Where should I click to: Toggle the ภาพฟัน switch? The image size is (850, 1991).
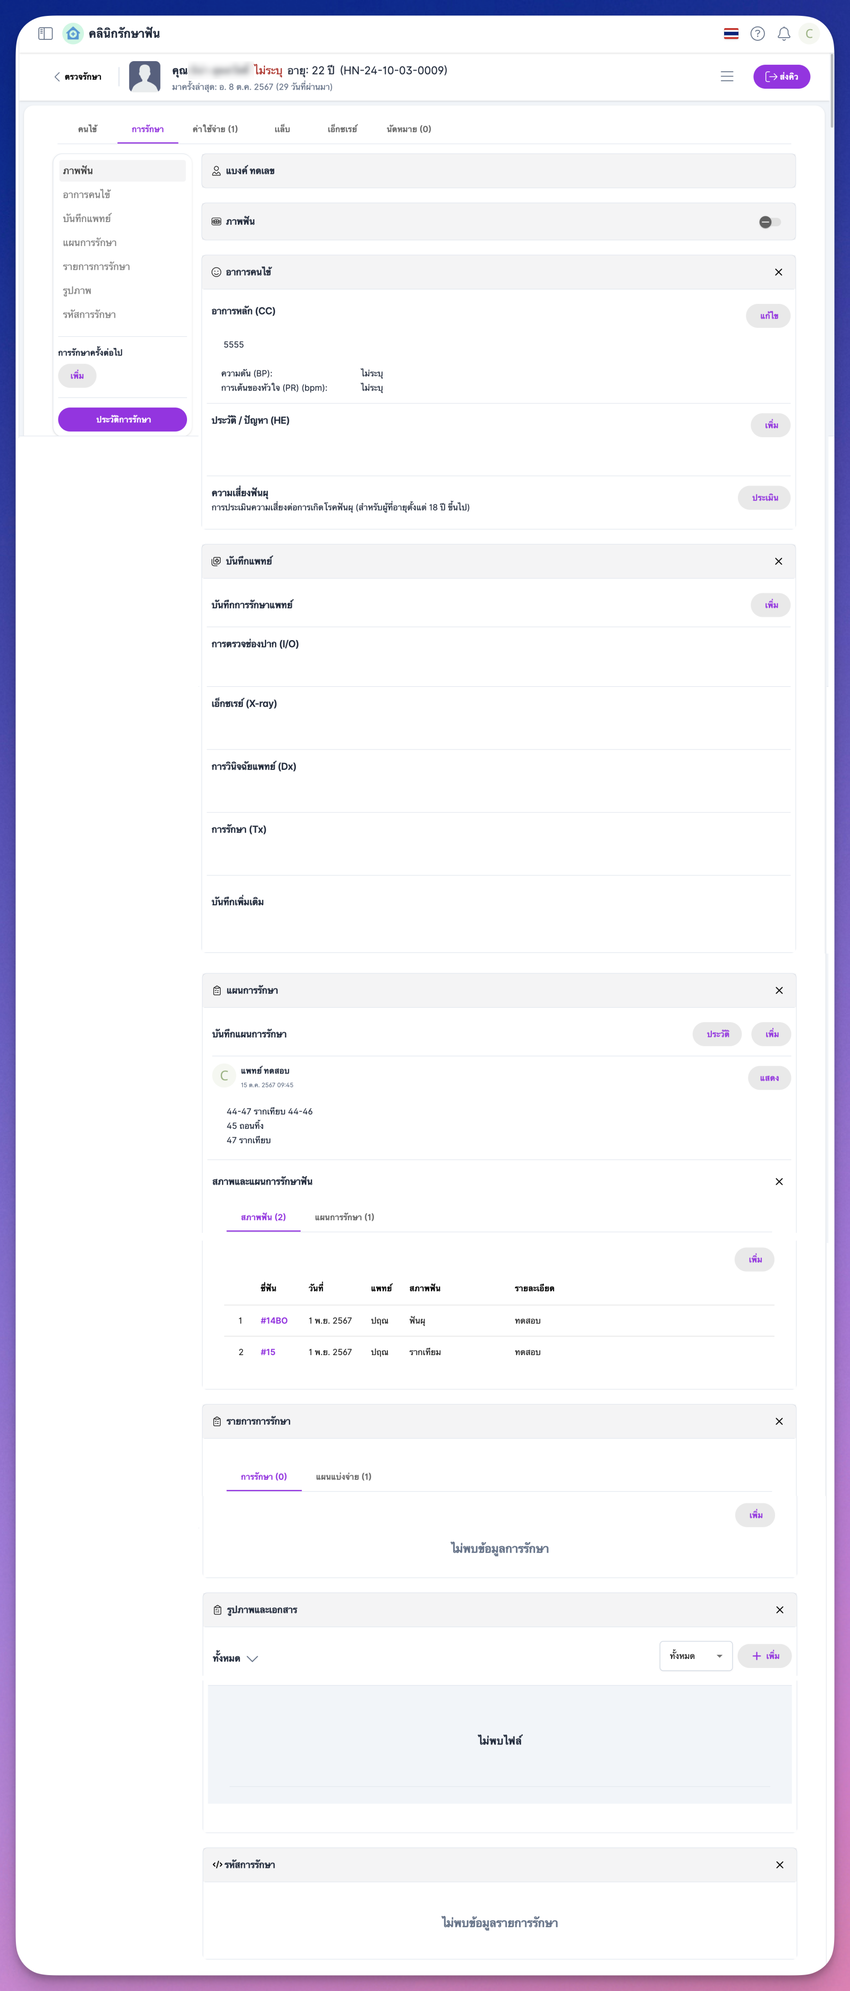click(769, 222)
